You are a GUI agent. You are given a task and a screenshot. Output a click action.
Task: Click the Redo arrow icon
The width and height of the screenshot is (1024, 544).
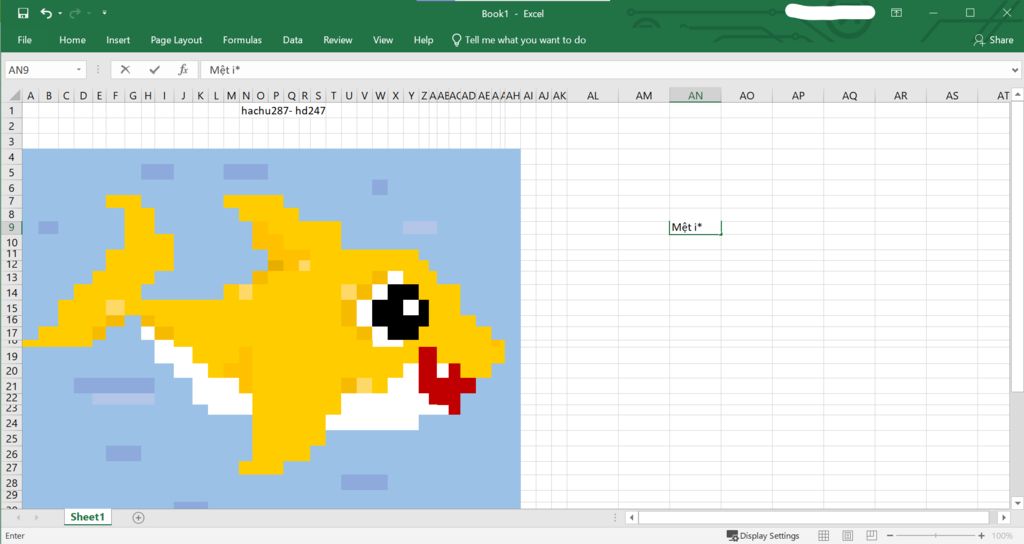pos(75,13)
